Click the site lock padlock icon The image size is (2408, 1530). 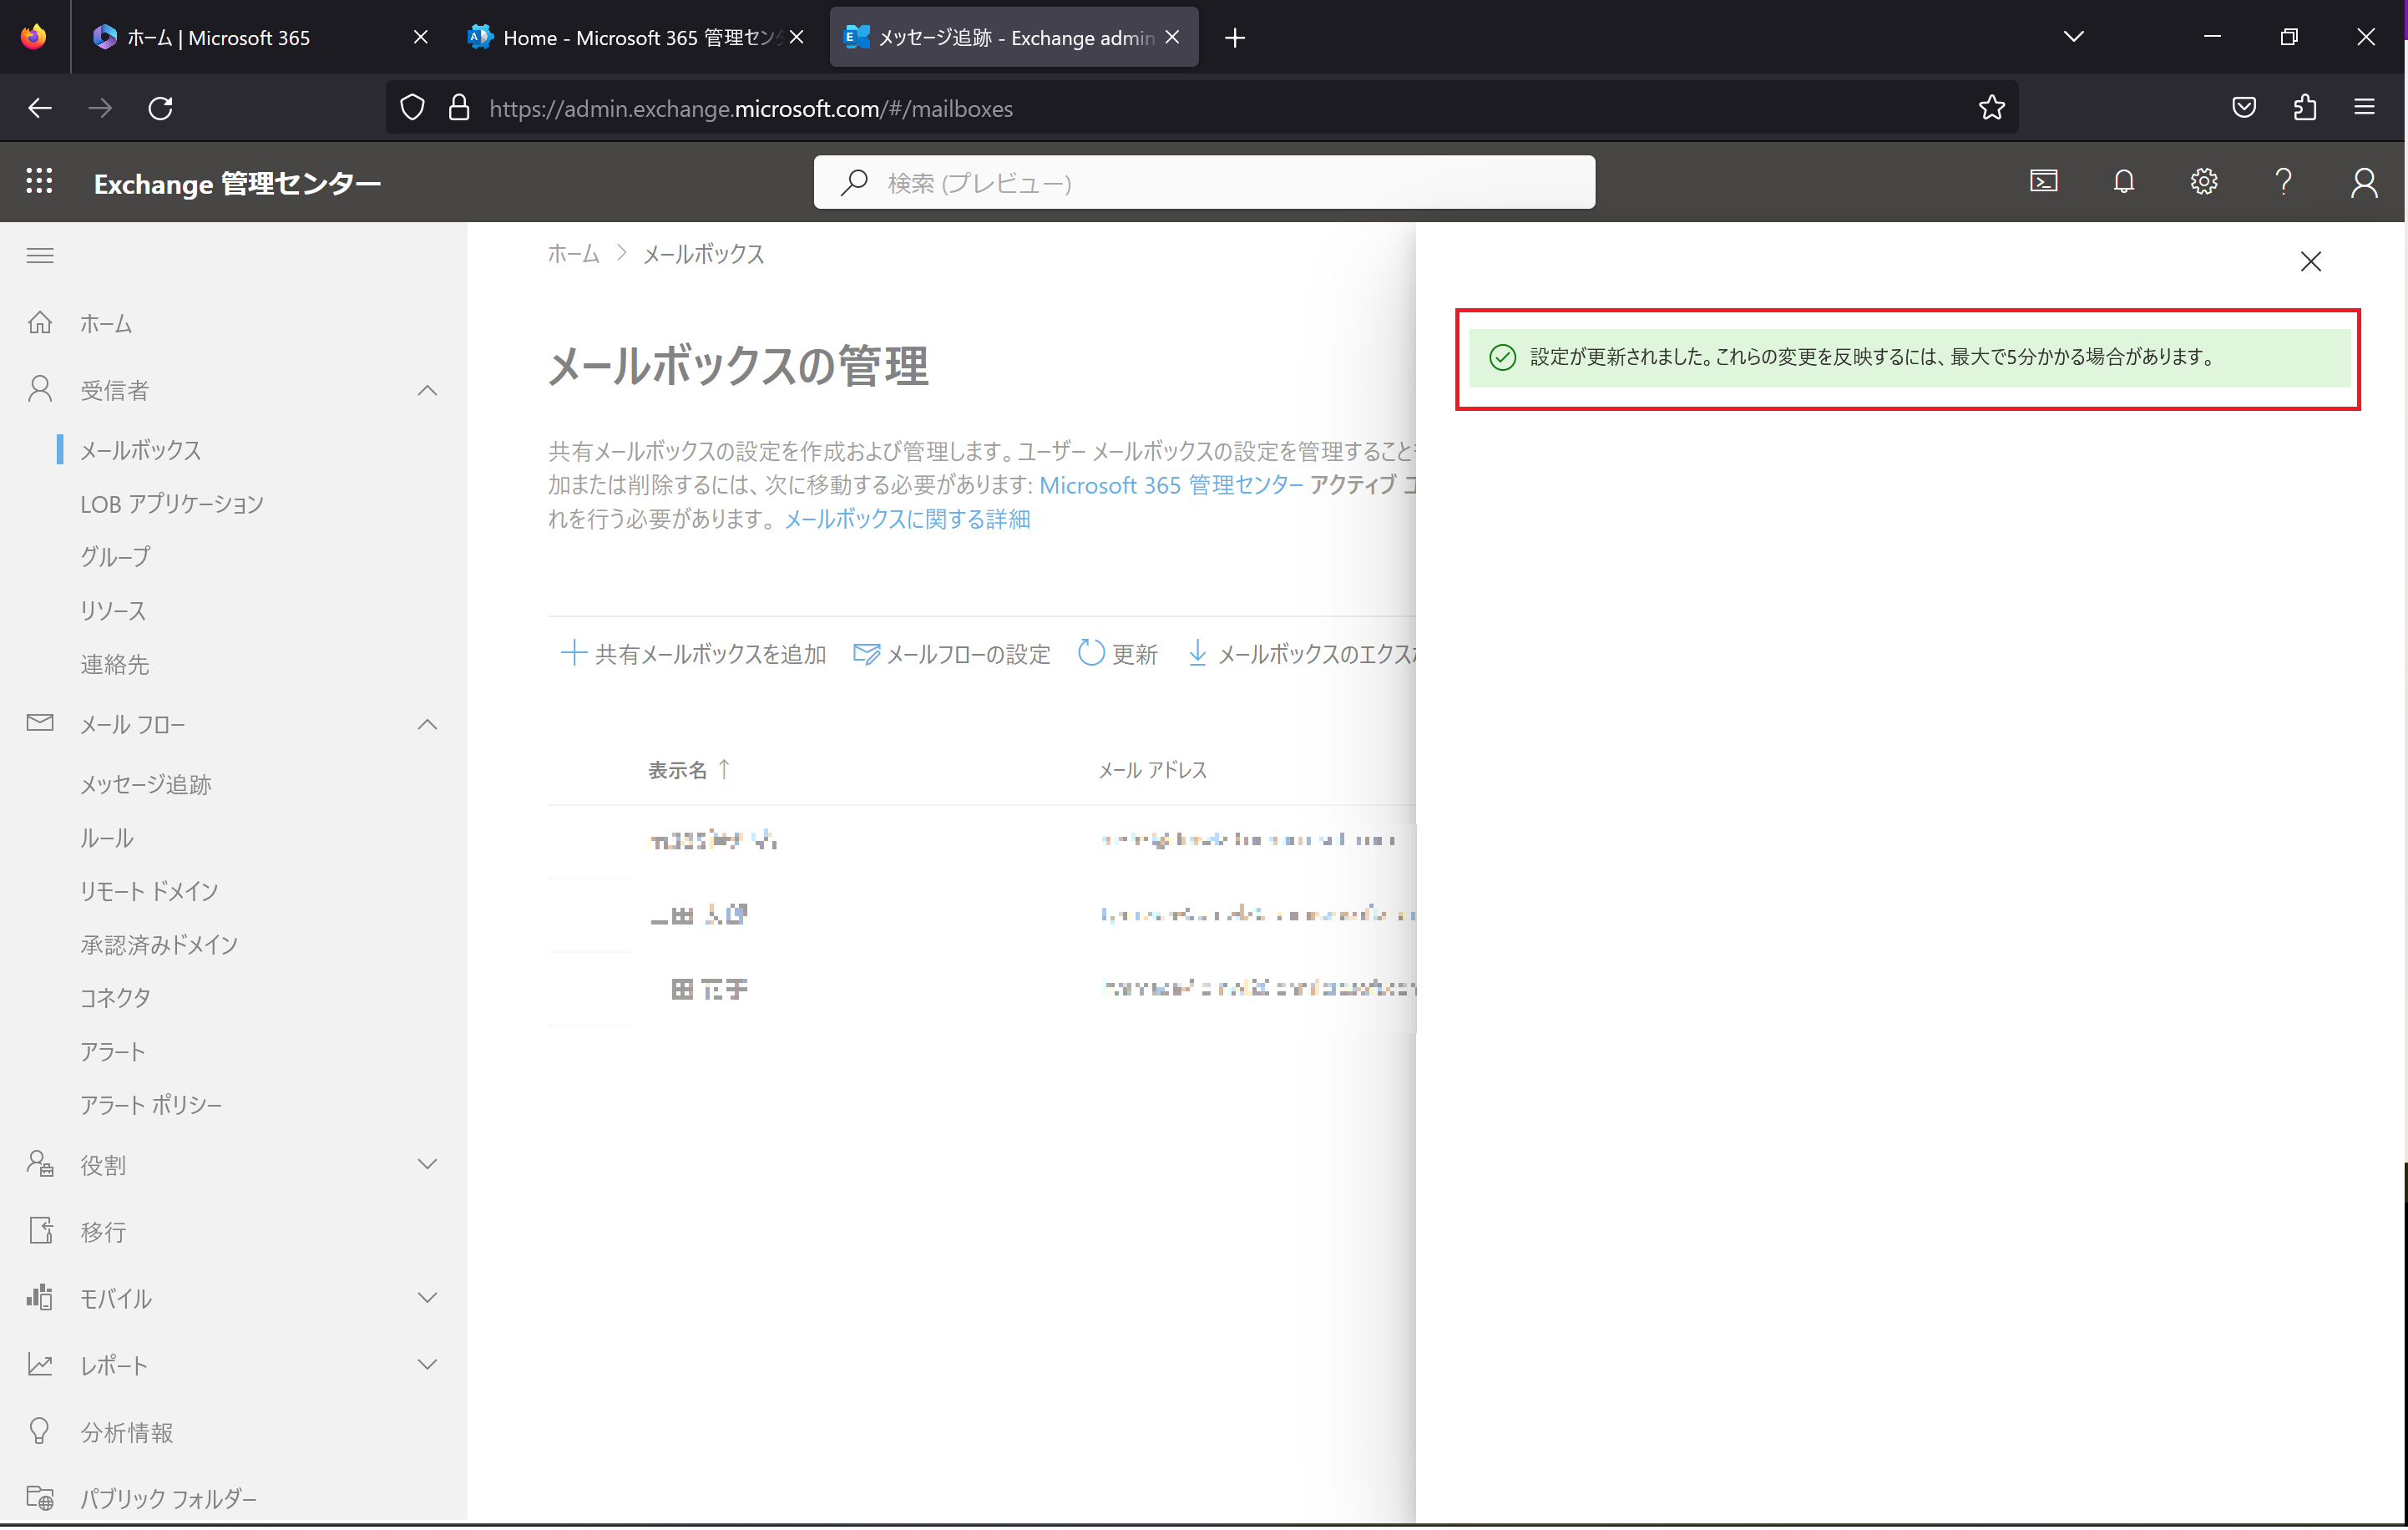[x=459, y=108]
